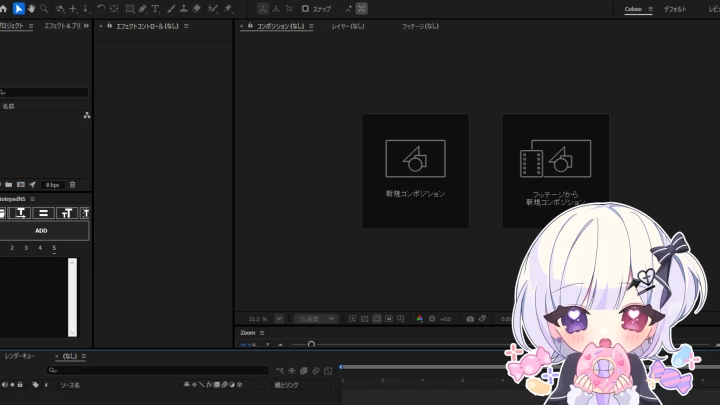Open the show channel RGB color icon

pyautogui.click(x=419, y=319)
